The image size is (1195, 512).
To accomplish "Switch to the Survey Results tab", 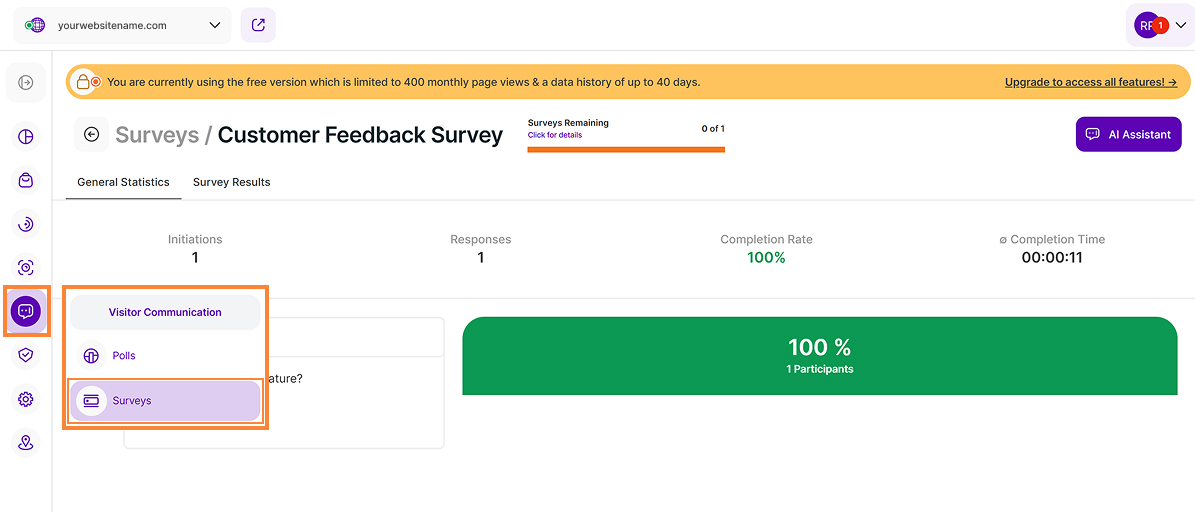I will point(232,182).
